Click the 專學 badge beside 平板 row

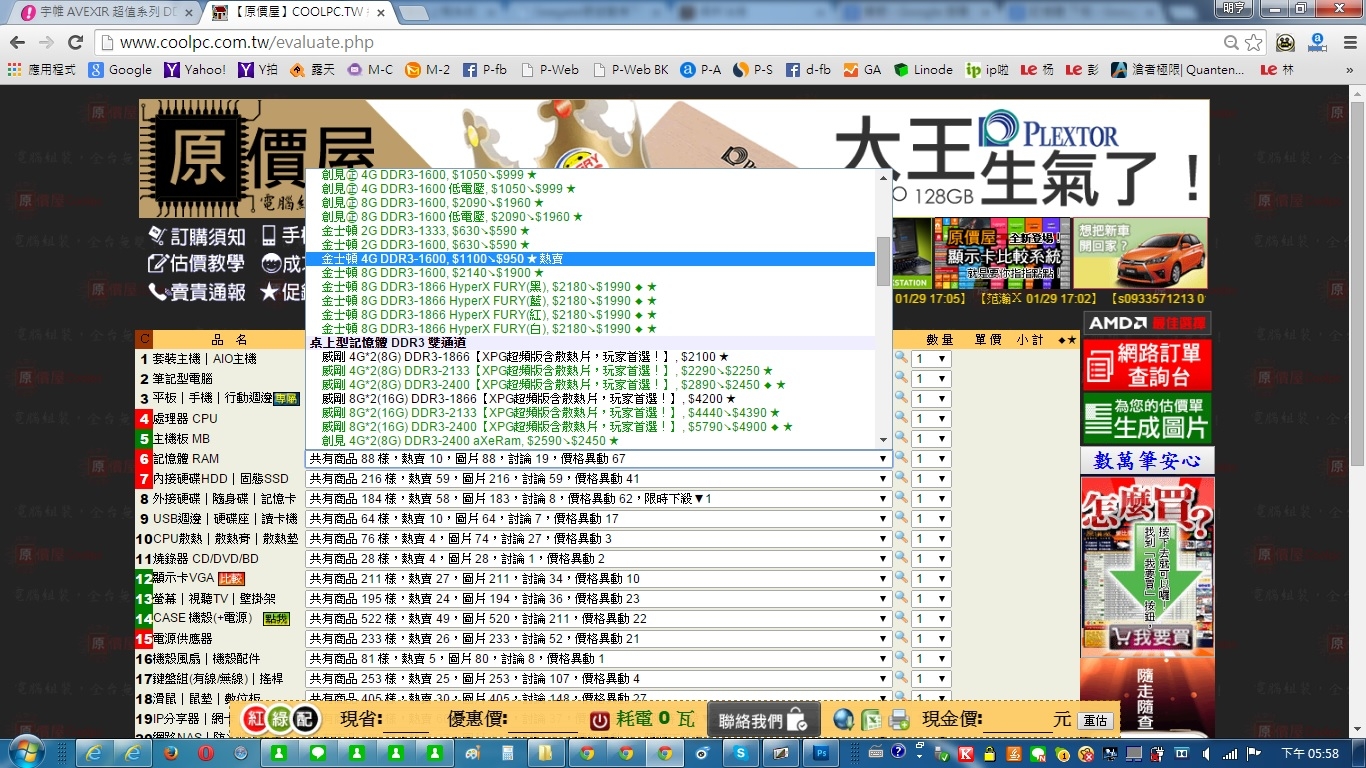pos(286,399)
